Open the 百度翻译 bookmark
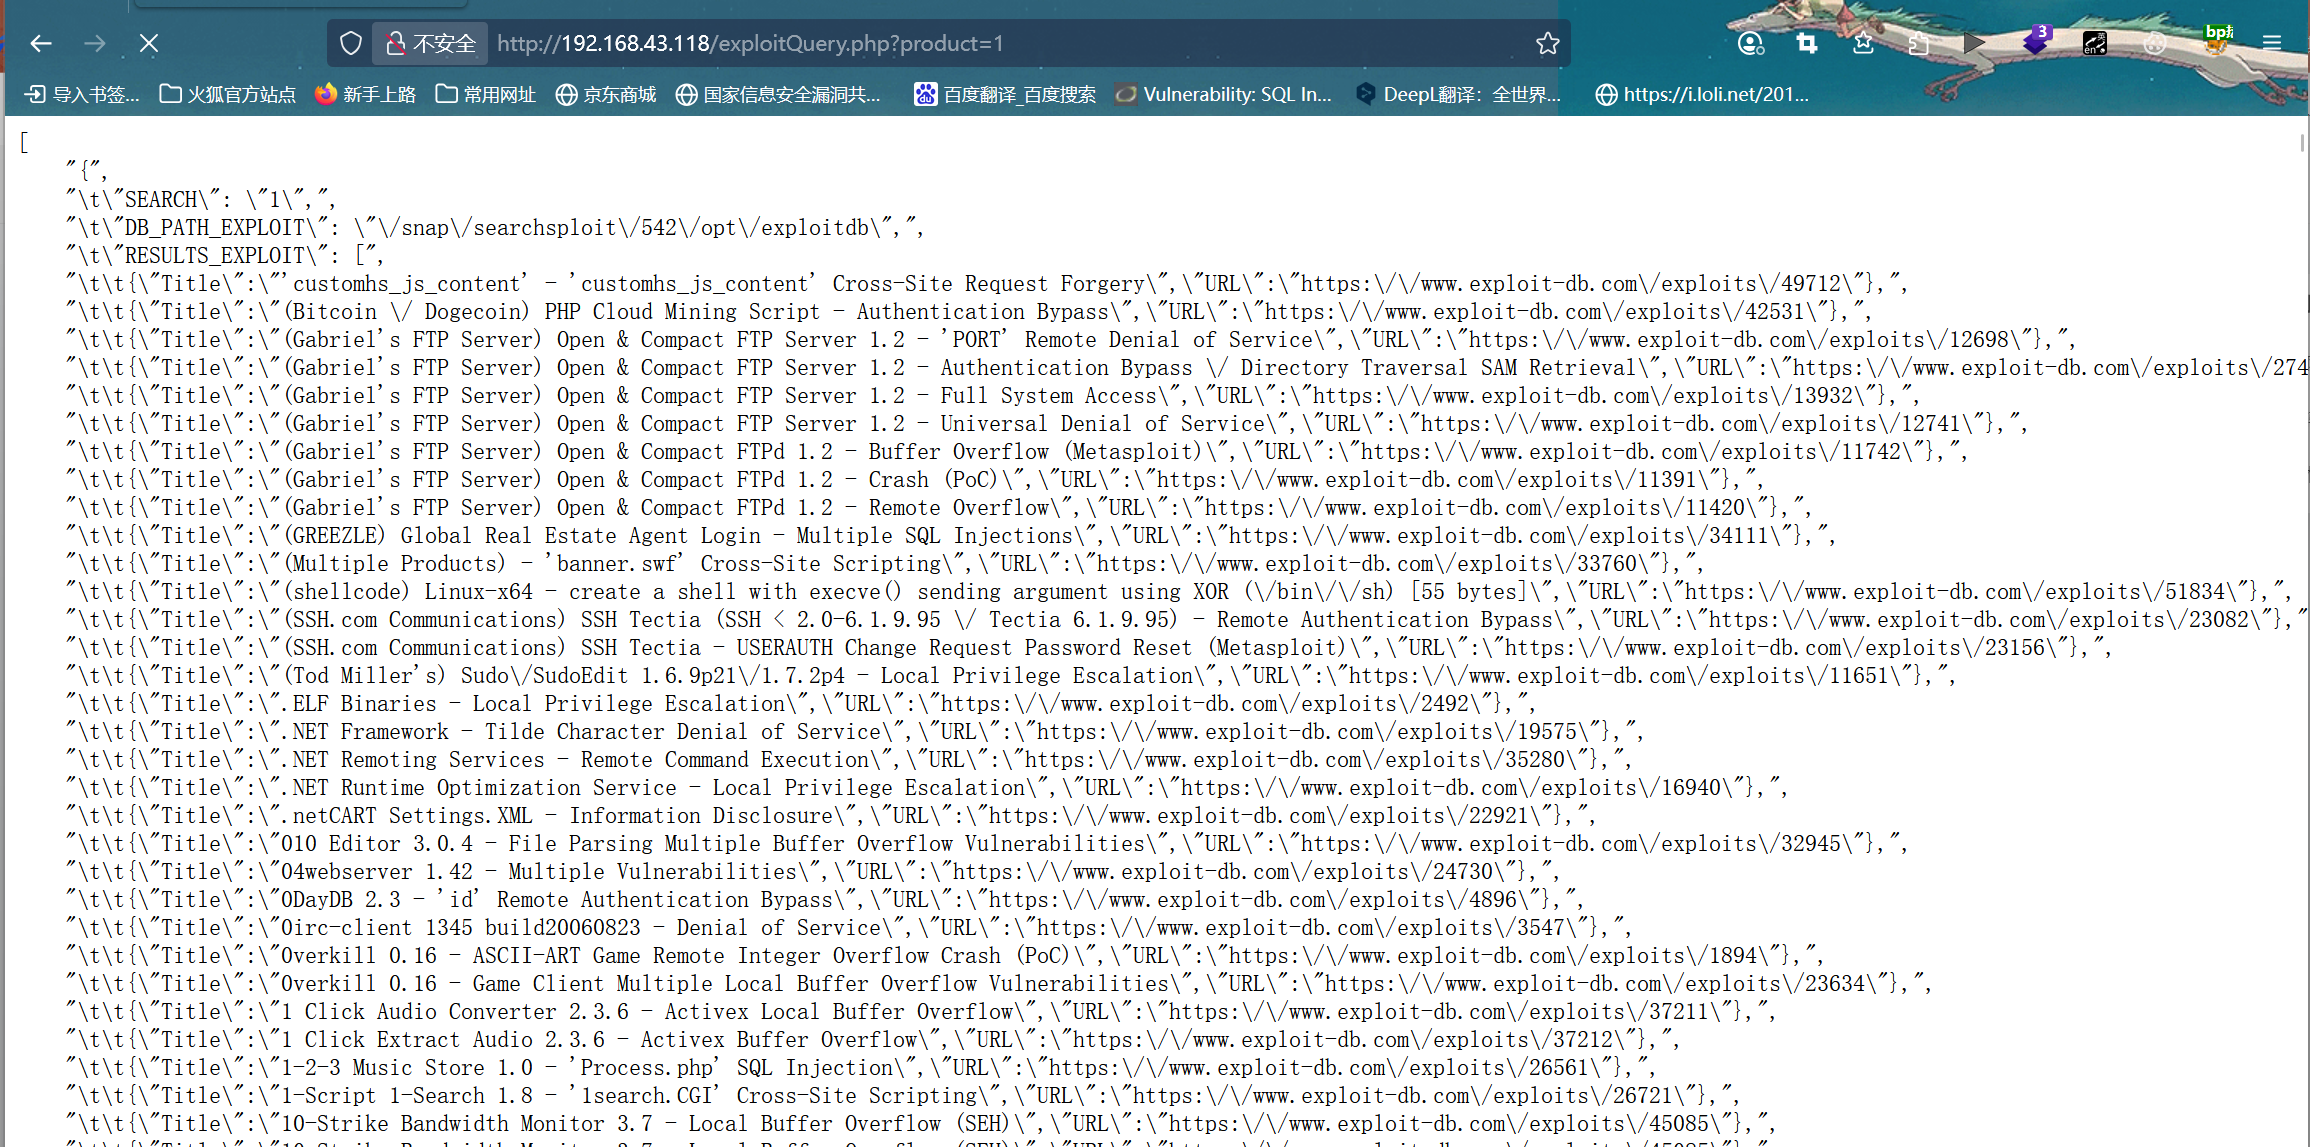The image size is (2310, 1147). (1005, 94)
